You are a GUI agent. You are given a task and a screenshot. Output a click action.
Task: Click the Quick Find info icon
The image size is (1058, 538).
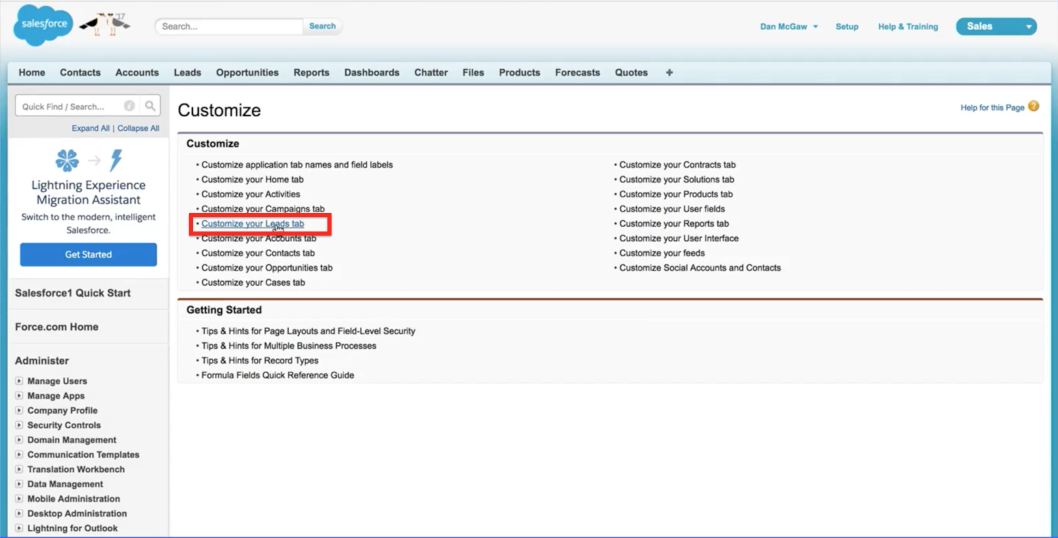129,106
